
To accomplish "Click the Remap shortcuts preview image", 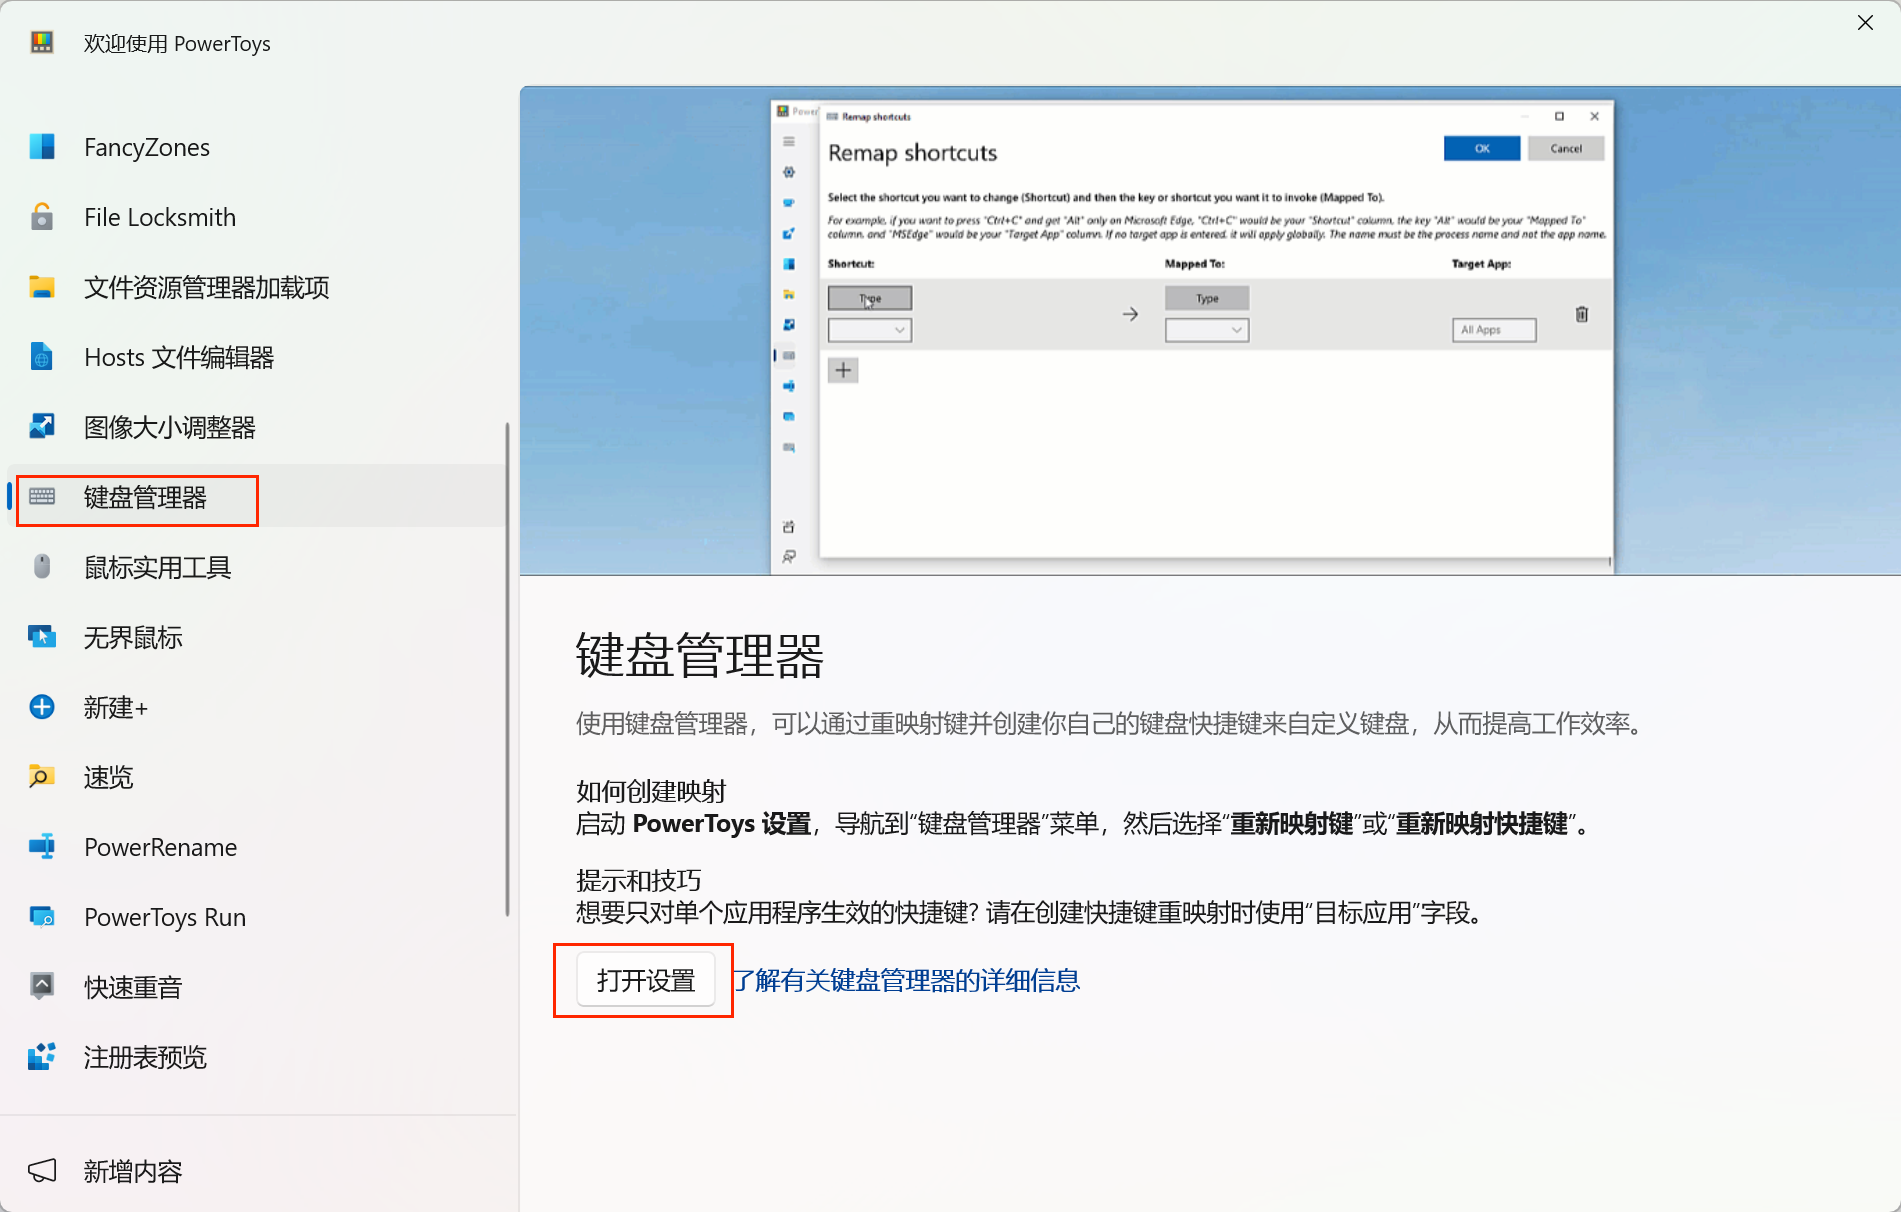I will [x=1210, y=330].
